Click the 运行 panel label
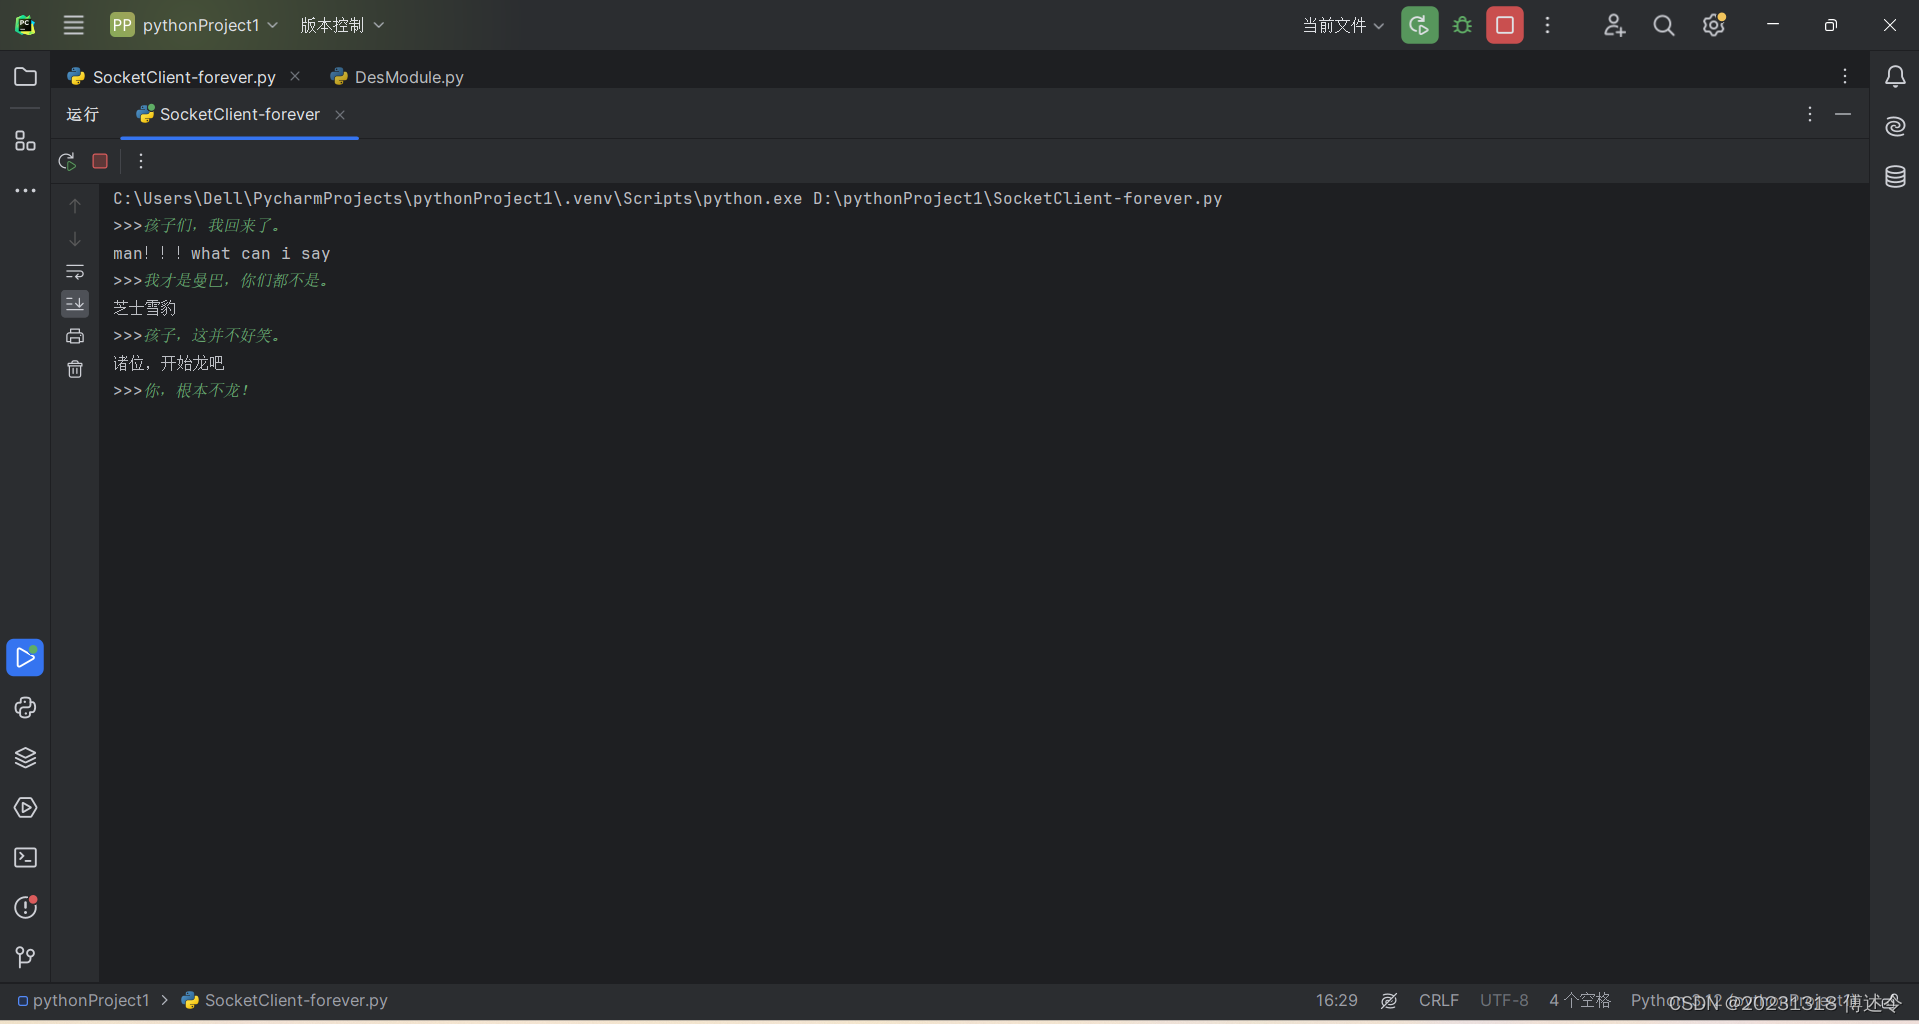 [x=83, y=114]
